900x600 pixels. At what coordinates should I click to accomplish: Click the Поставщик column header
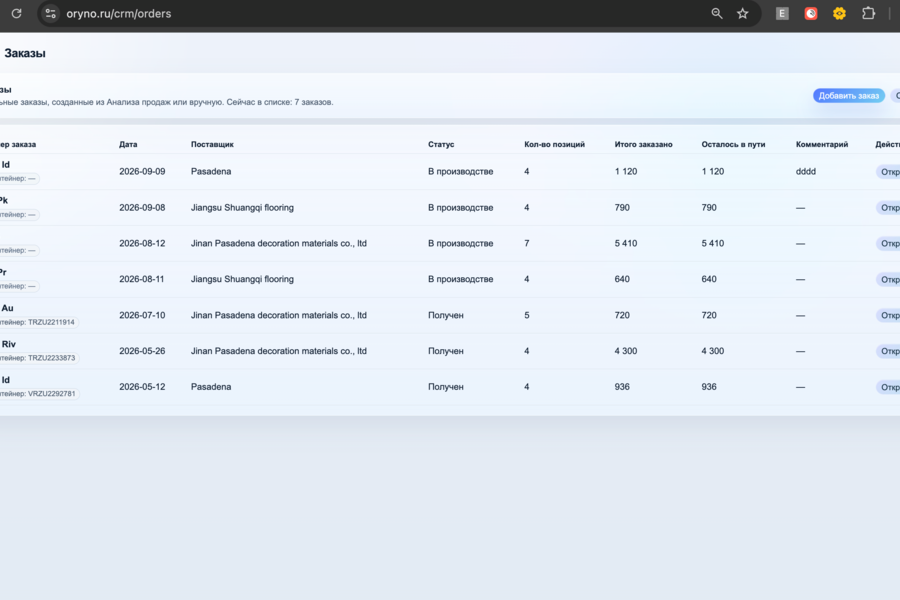click(212, 144)
